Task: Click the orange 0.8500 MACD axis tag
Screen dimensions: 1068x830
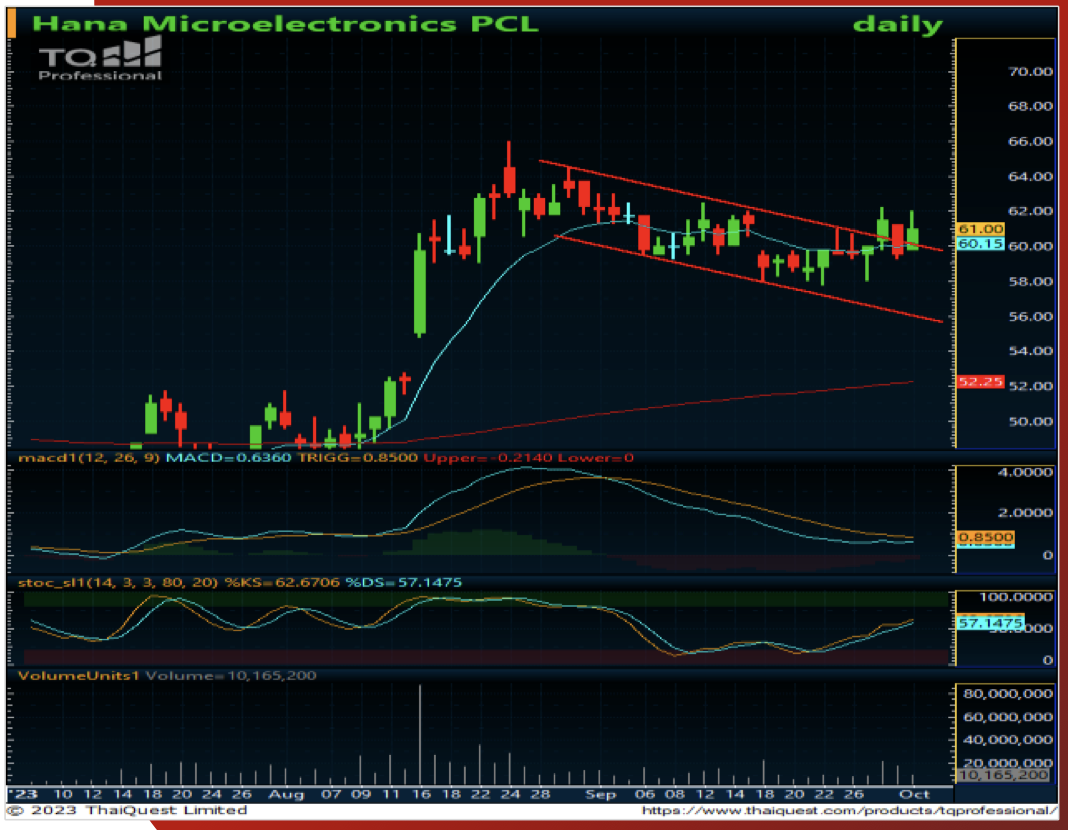Action: point(986,537)
